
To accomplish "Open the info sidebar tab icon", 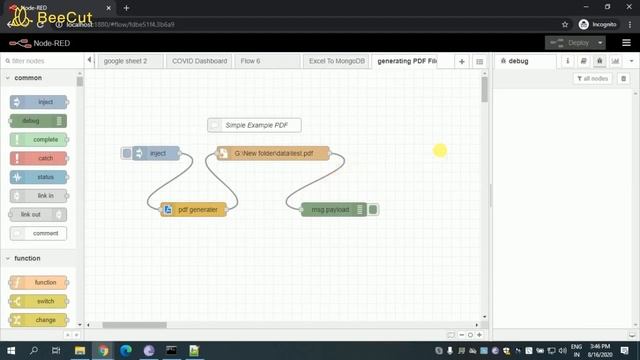I will click(x=567, y=61).
